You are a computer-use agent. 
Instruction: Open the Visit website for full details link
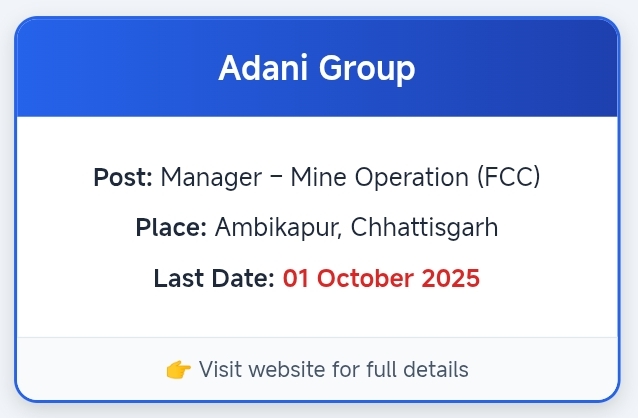[x=333, y=370]
